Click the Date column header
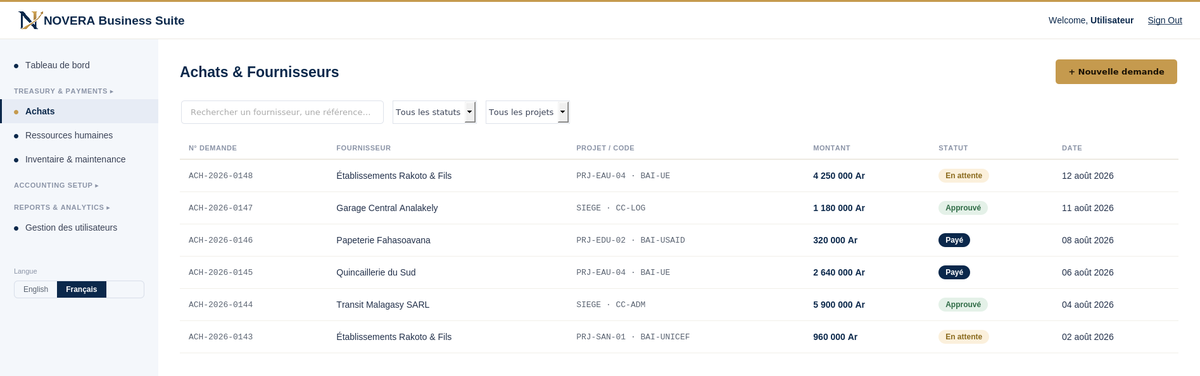 [1072, 148]
